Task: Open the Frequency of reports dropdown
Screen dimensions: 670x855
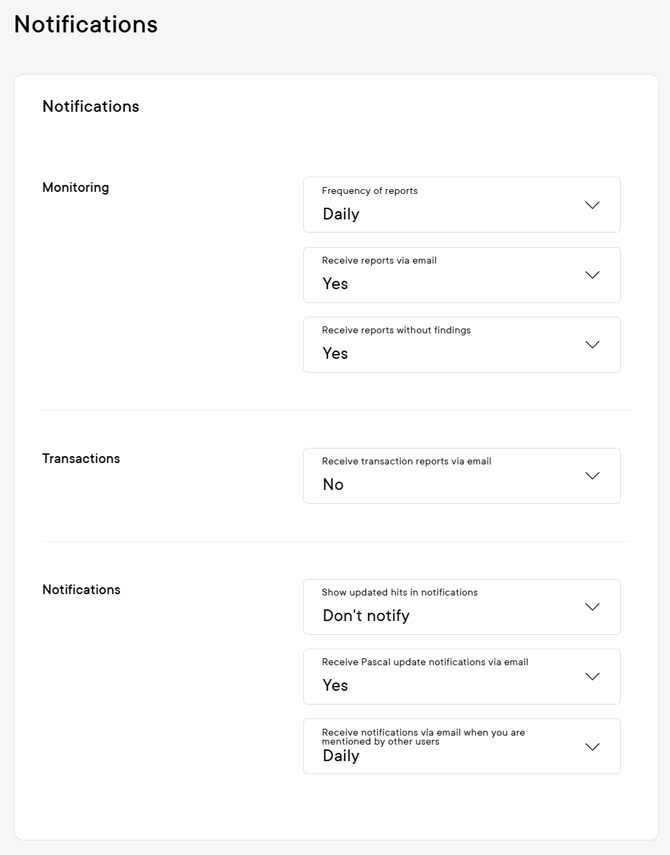Action: pos(460,205)
